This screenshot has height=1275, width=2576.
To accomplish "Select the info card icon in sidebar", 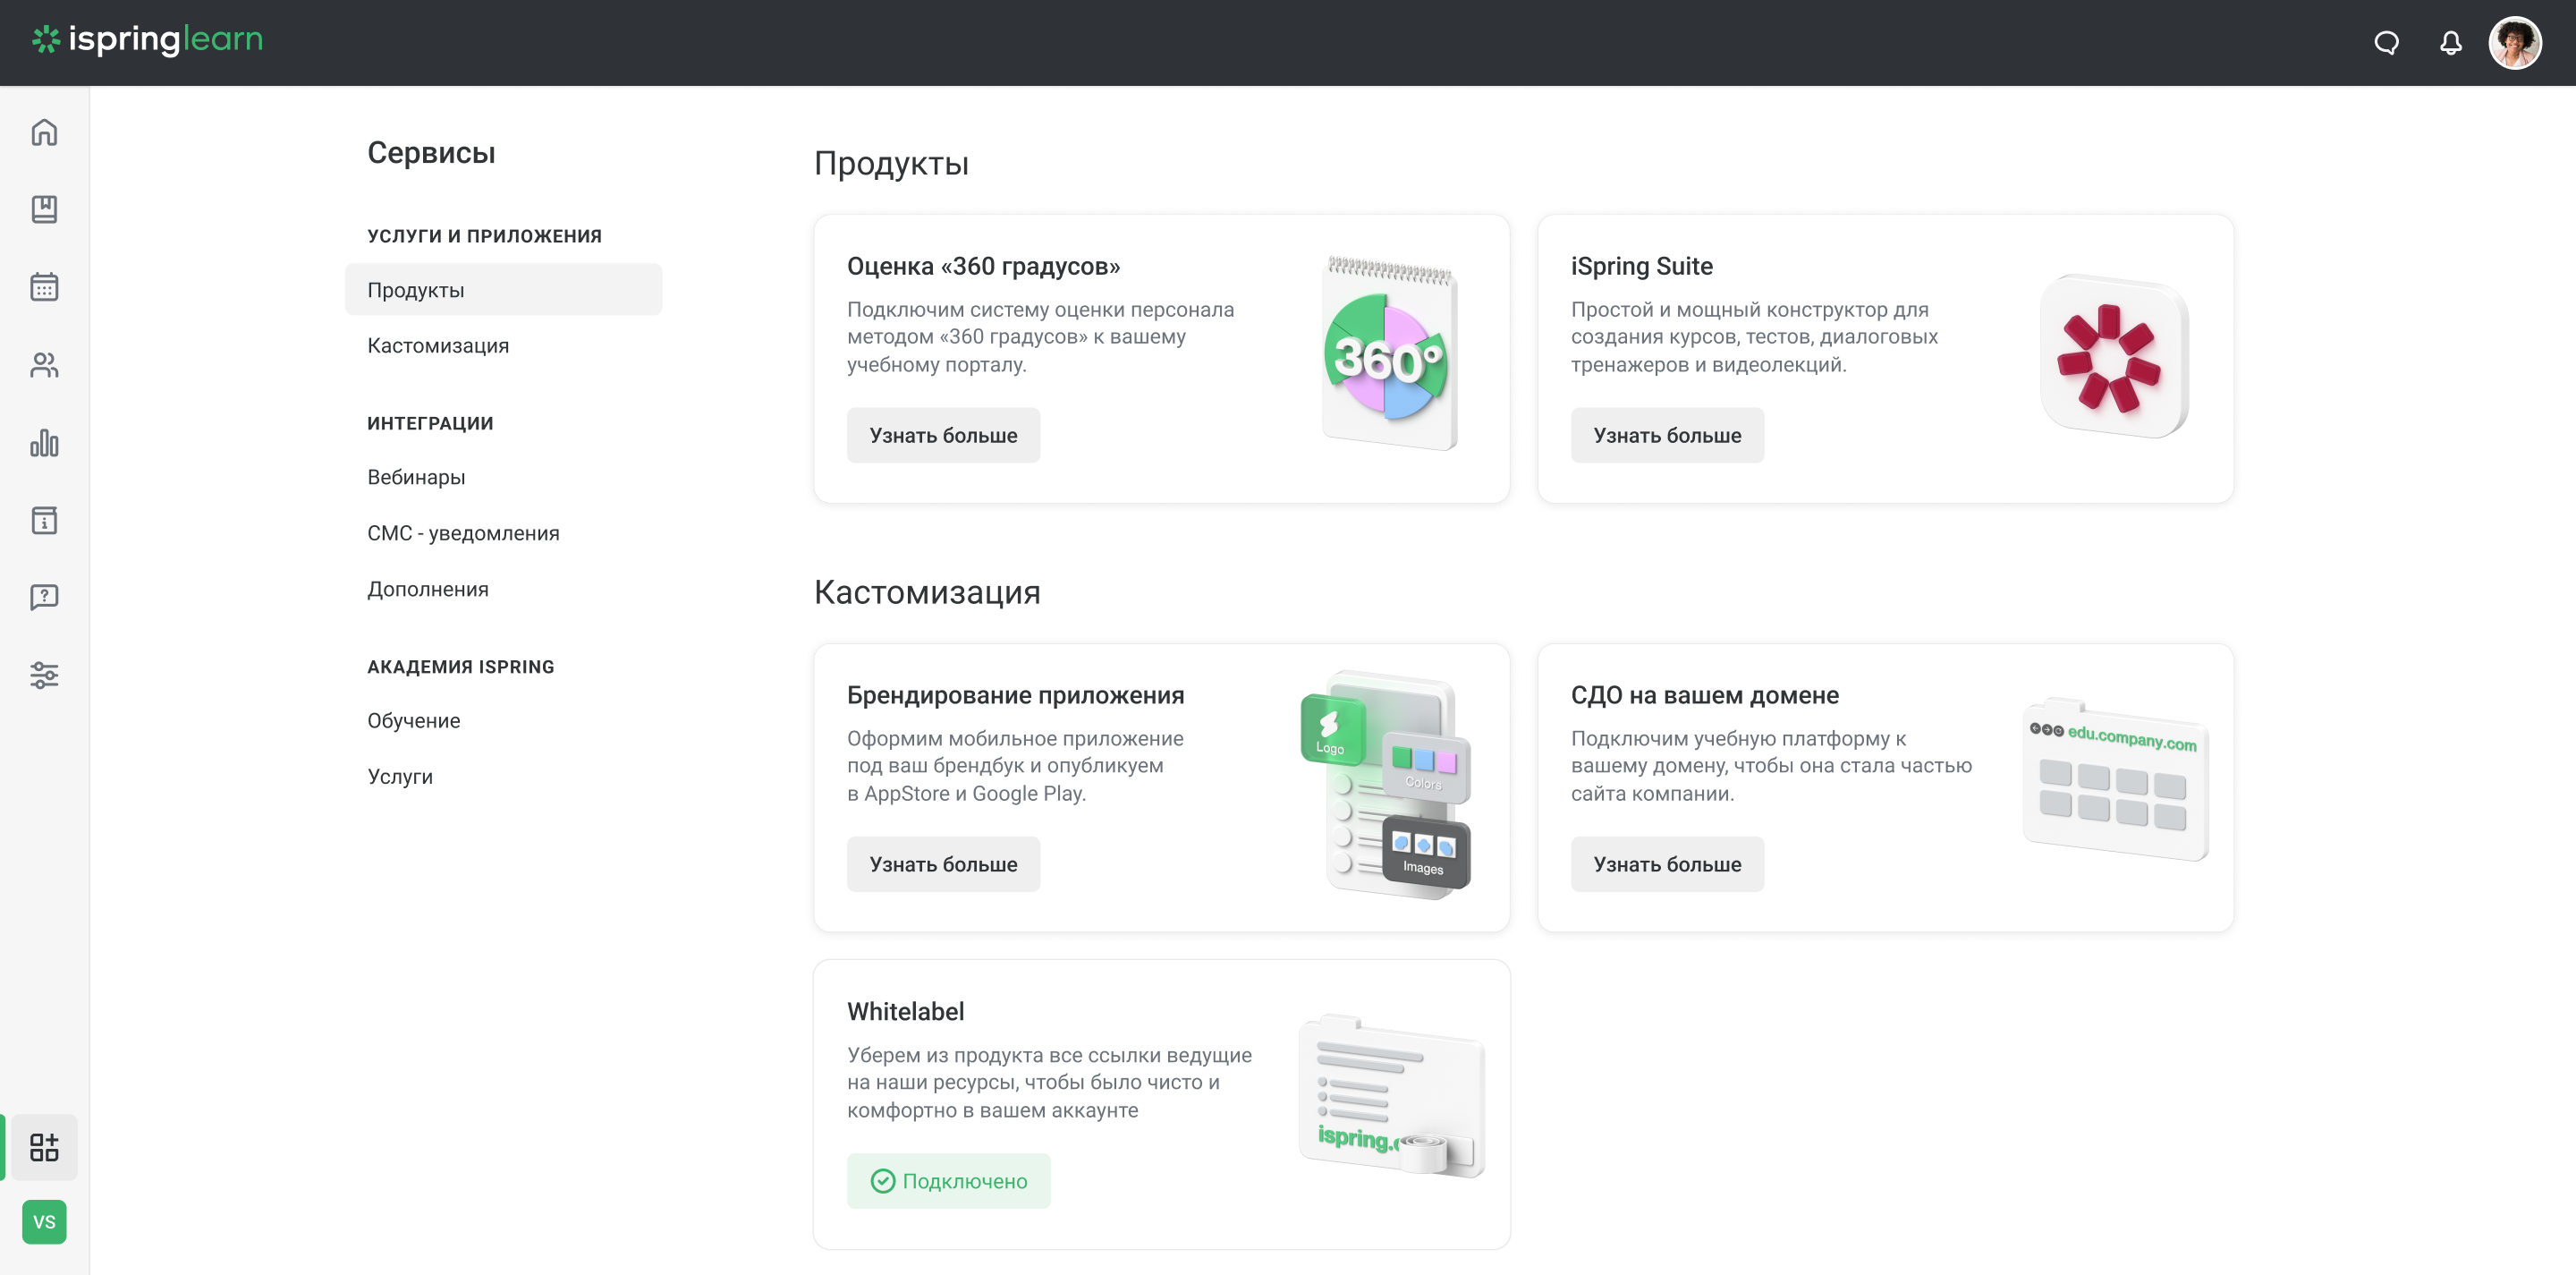I will [x=44, y=520].
